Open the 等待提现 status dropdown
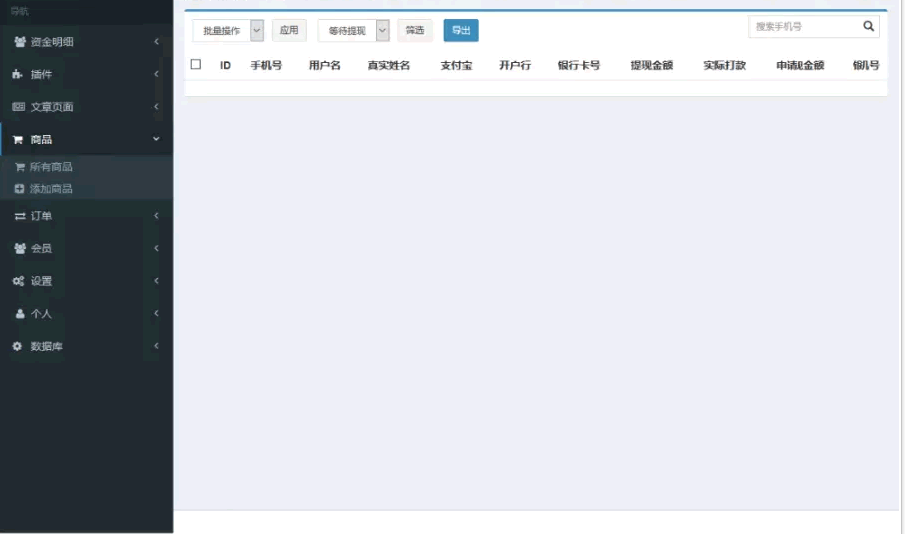905x534 pixels. tap(353, 31)
